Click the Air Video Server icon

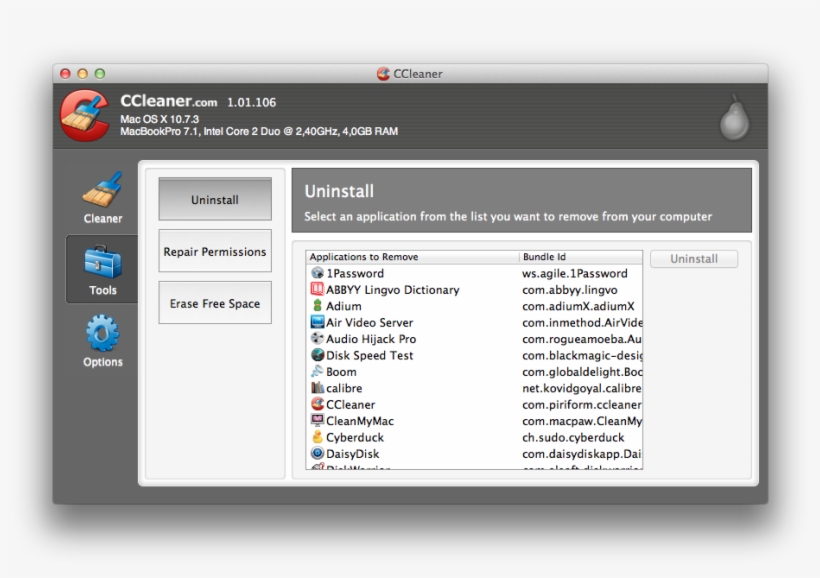317,322
